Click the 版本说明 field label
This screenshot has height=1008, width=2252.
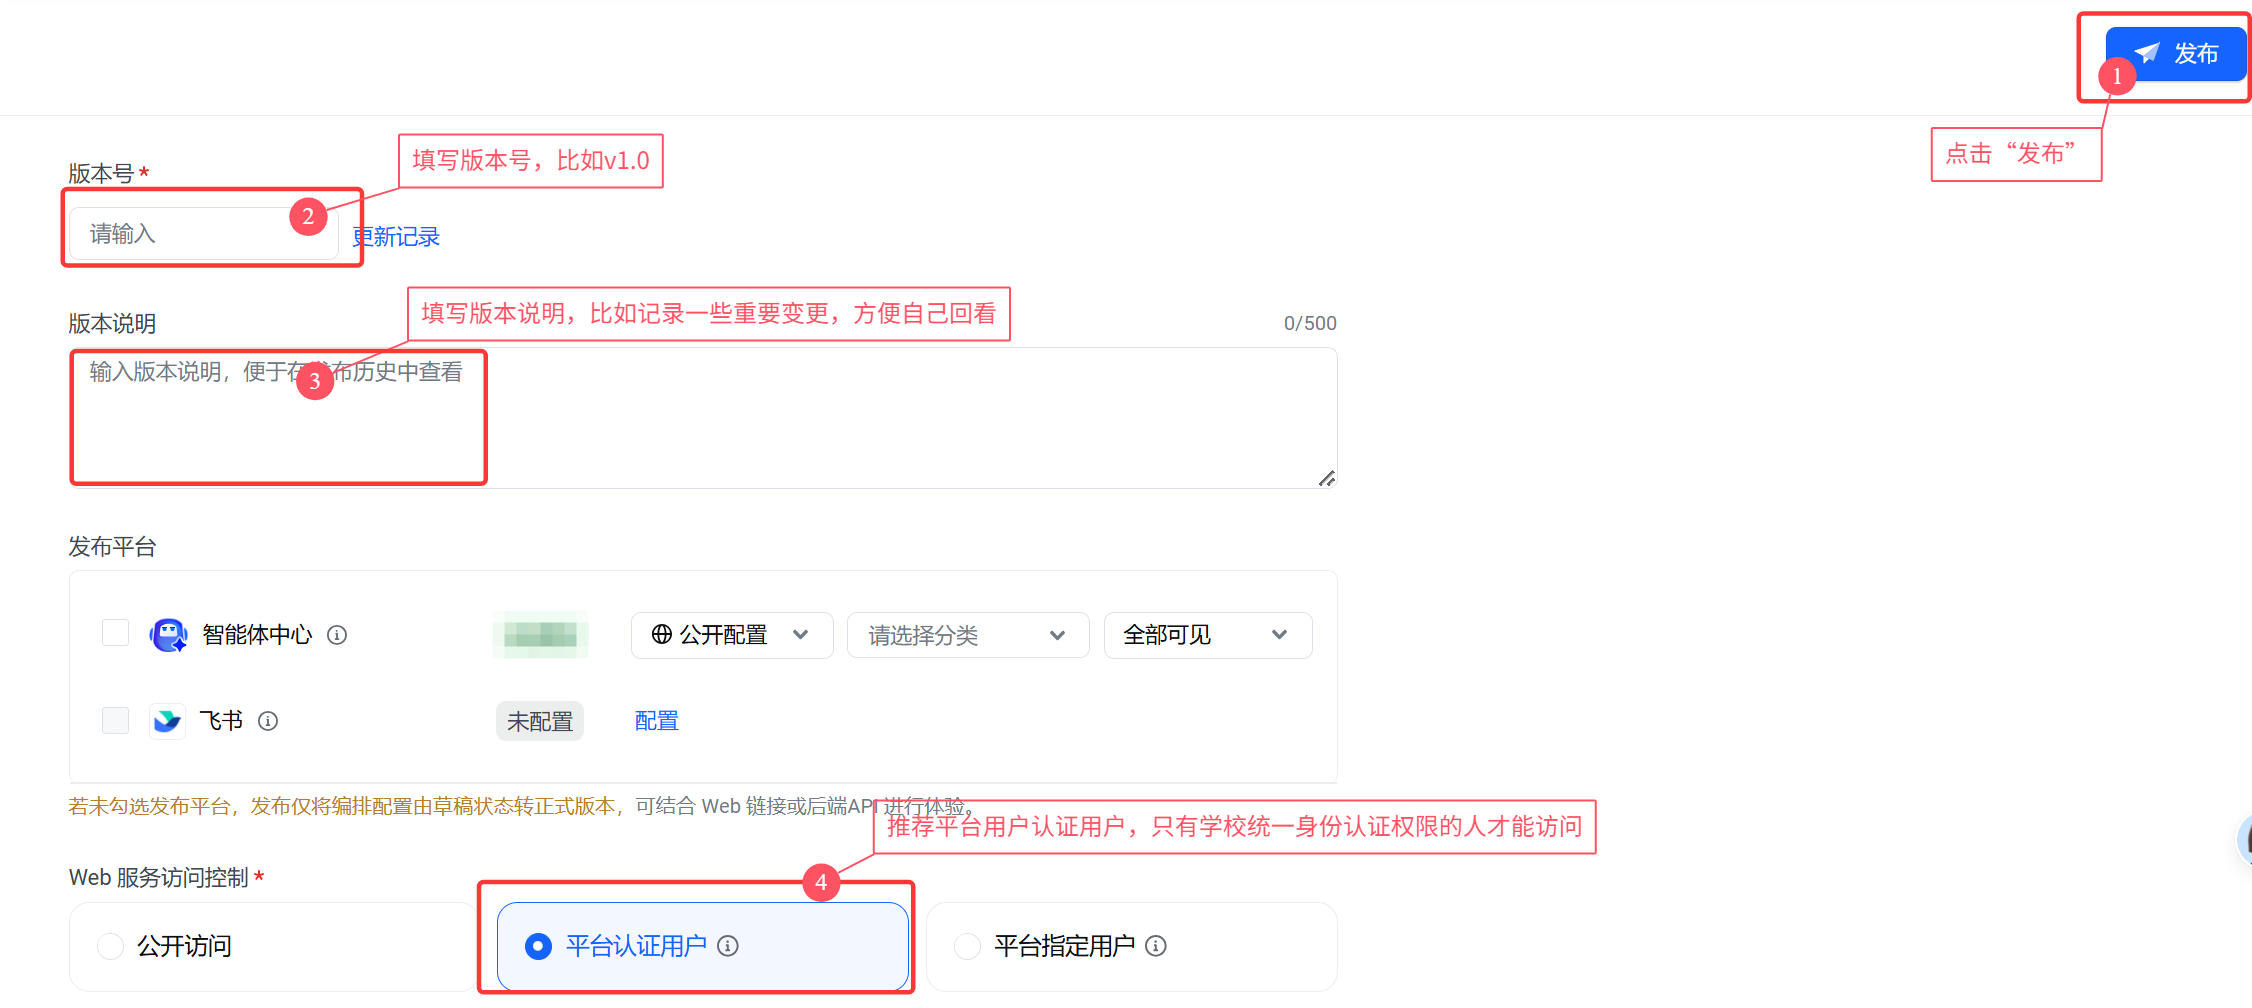tap(112, 324)
